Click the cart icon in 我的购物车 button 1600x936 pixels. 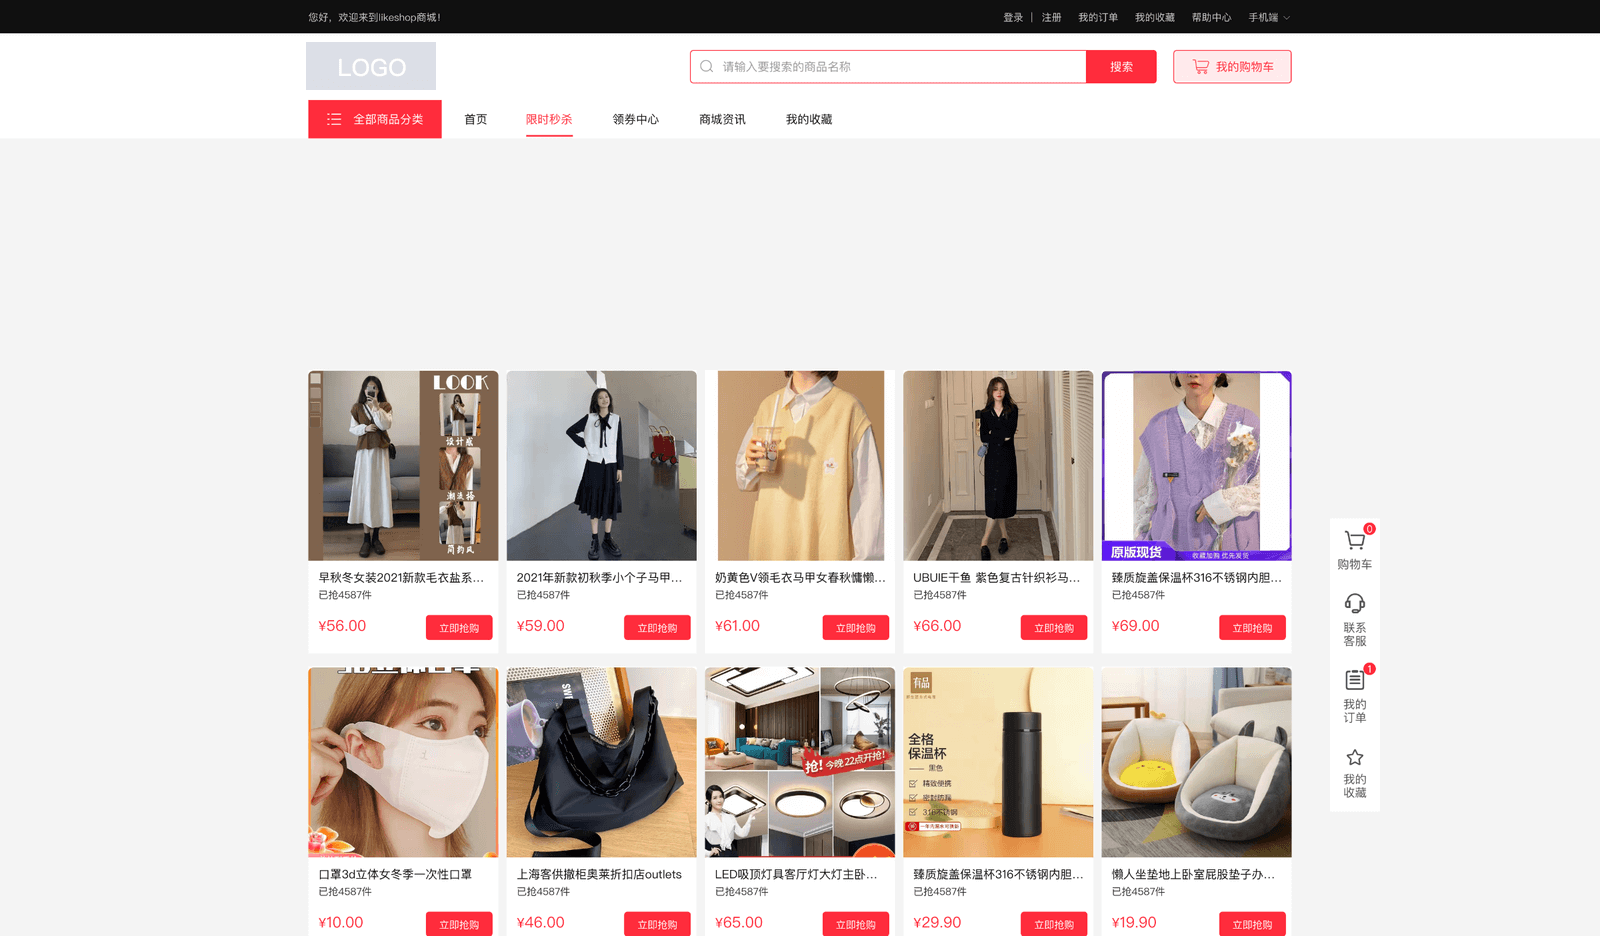coord(1200,67)
